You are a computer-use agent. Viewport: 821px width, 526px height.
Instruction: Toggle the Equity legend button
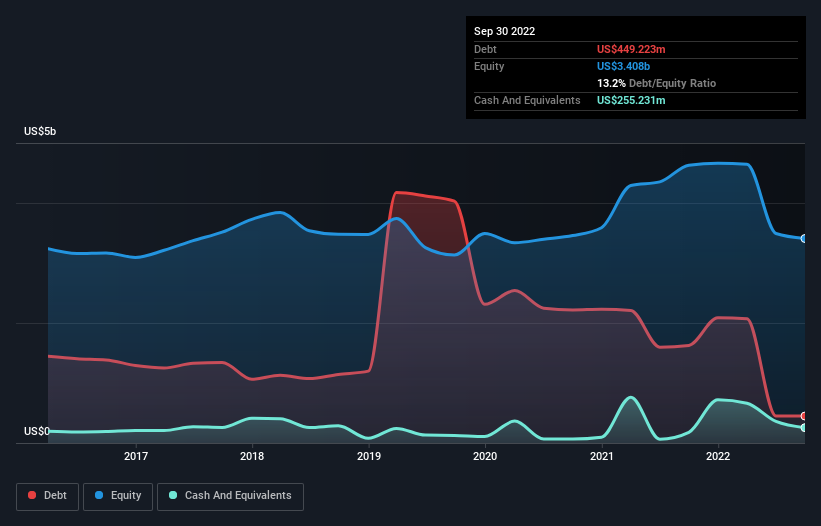tap(118, 496)
